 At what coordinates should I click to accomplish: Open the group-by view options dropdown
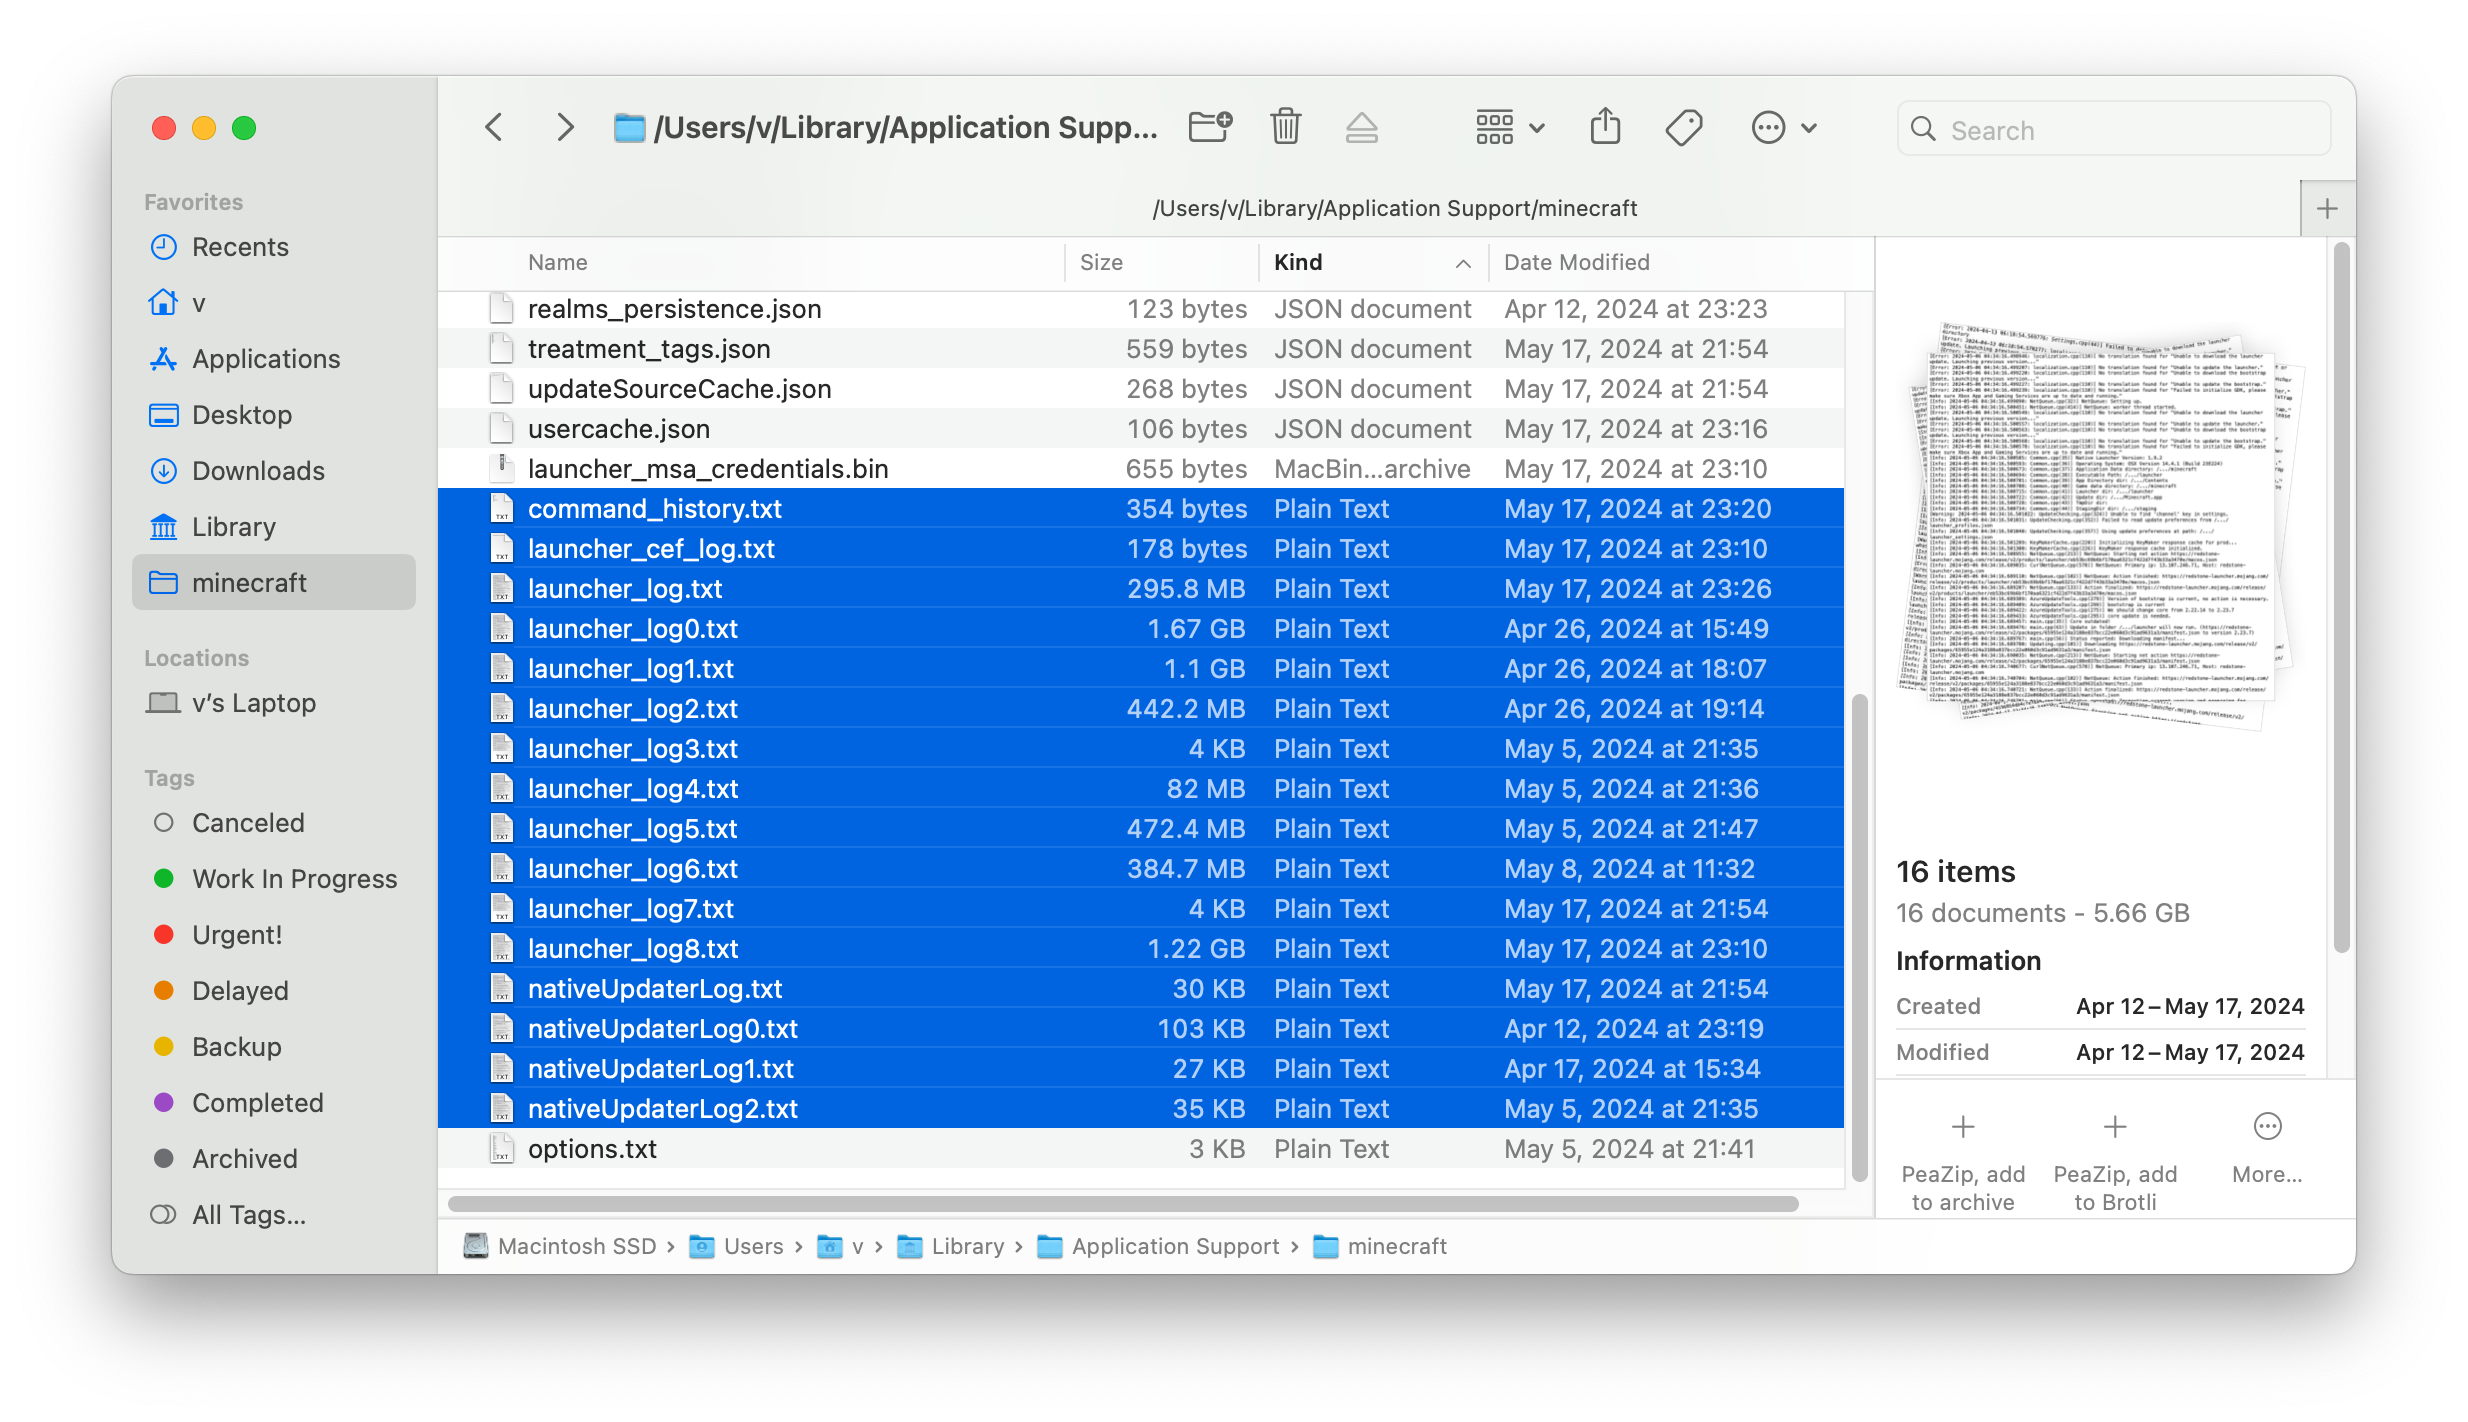1510,127
